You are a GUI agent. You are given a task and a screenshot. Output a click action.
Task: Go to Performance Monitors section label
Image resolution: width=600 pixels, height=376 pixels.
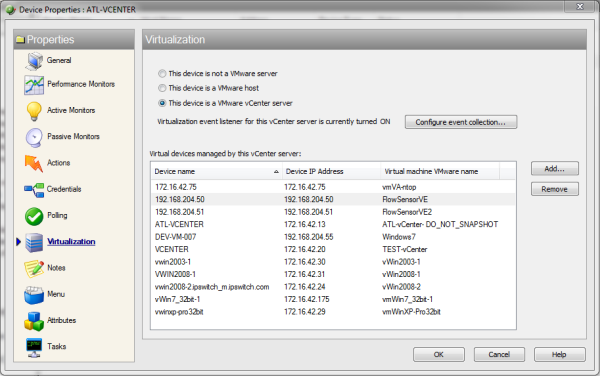pos(81,84)
